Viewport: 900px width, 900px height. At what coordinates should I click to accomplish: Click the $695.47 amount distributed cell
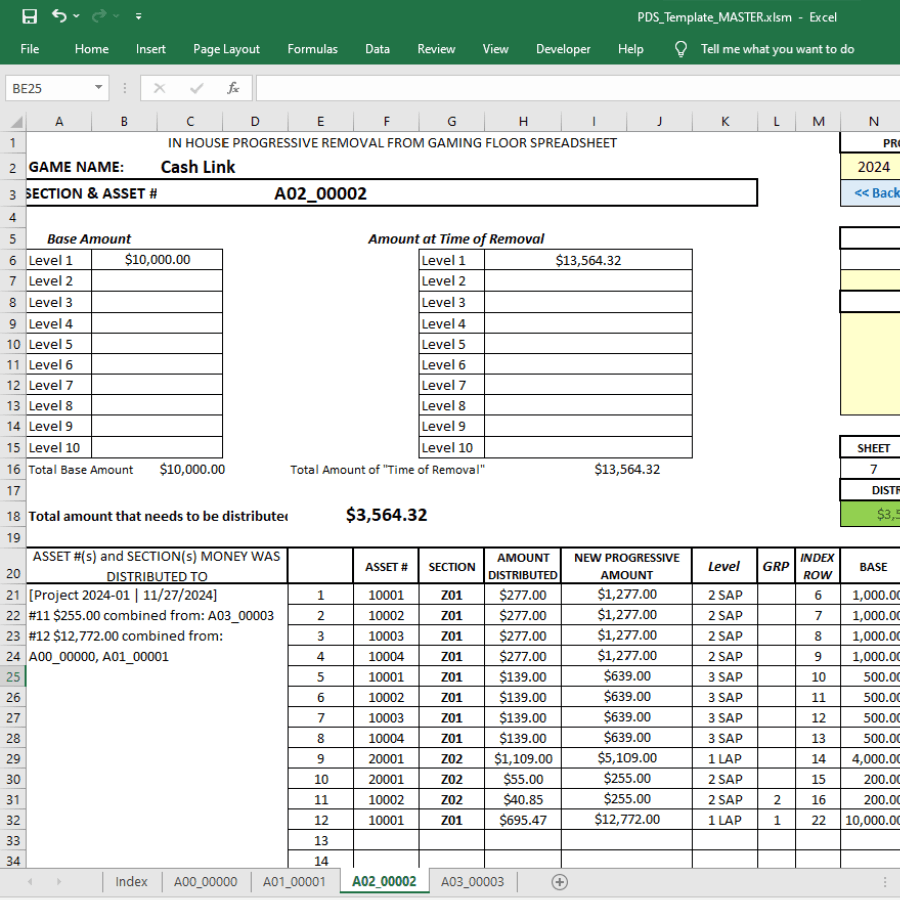[x=523, y=820]
